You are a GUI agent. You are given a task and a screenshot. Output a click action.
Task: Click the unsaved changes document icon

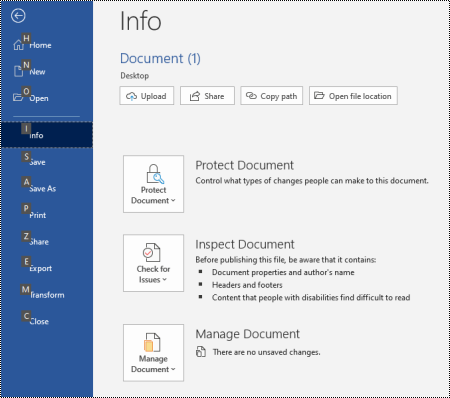click(201, 352)
